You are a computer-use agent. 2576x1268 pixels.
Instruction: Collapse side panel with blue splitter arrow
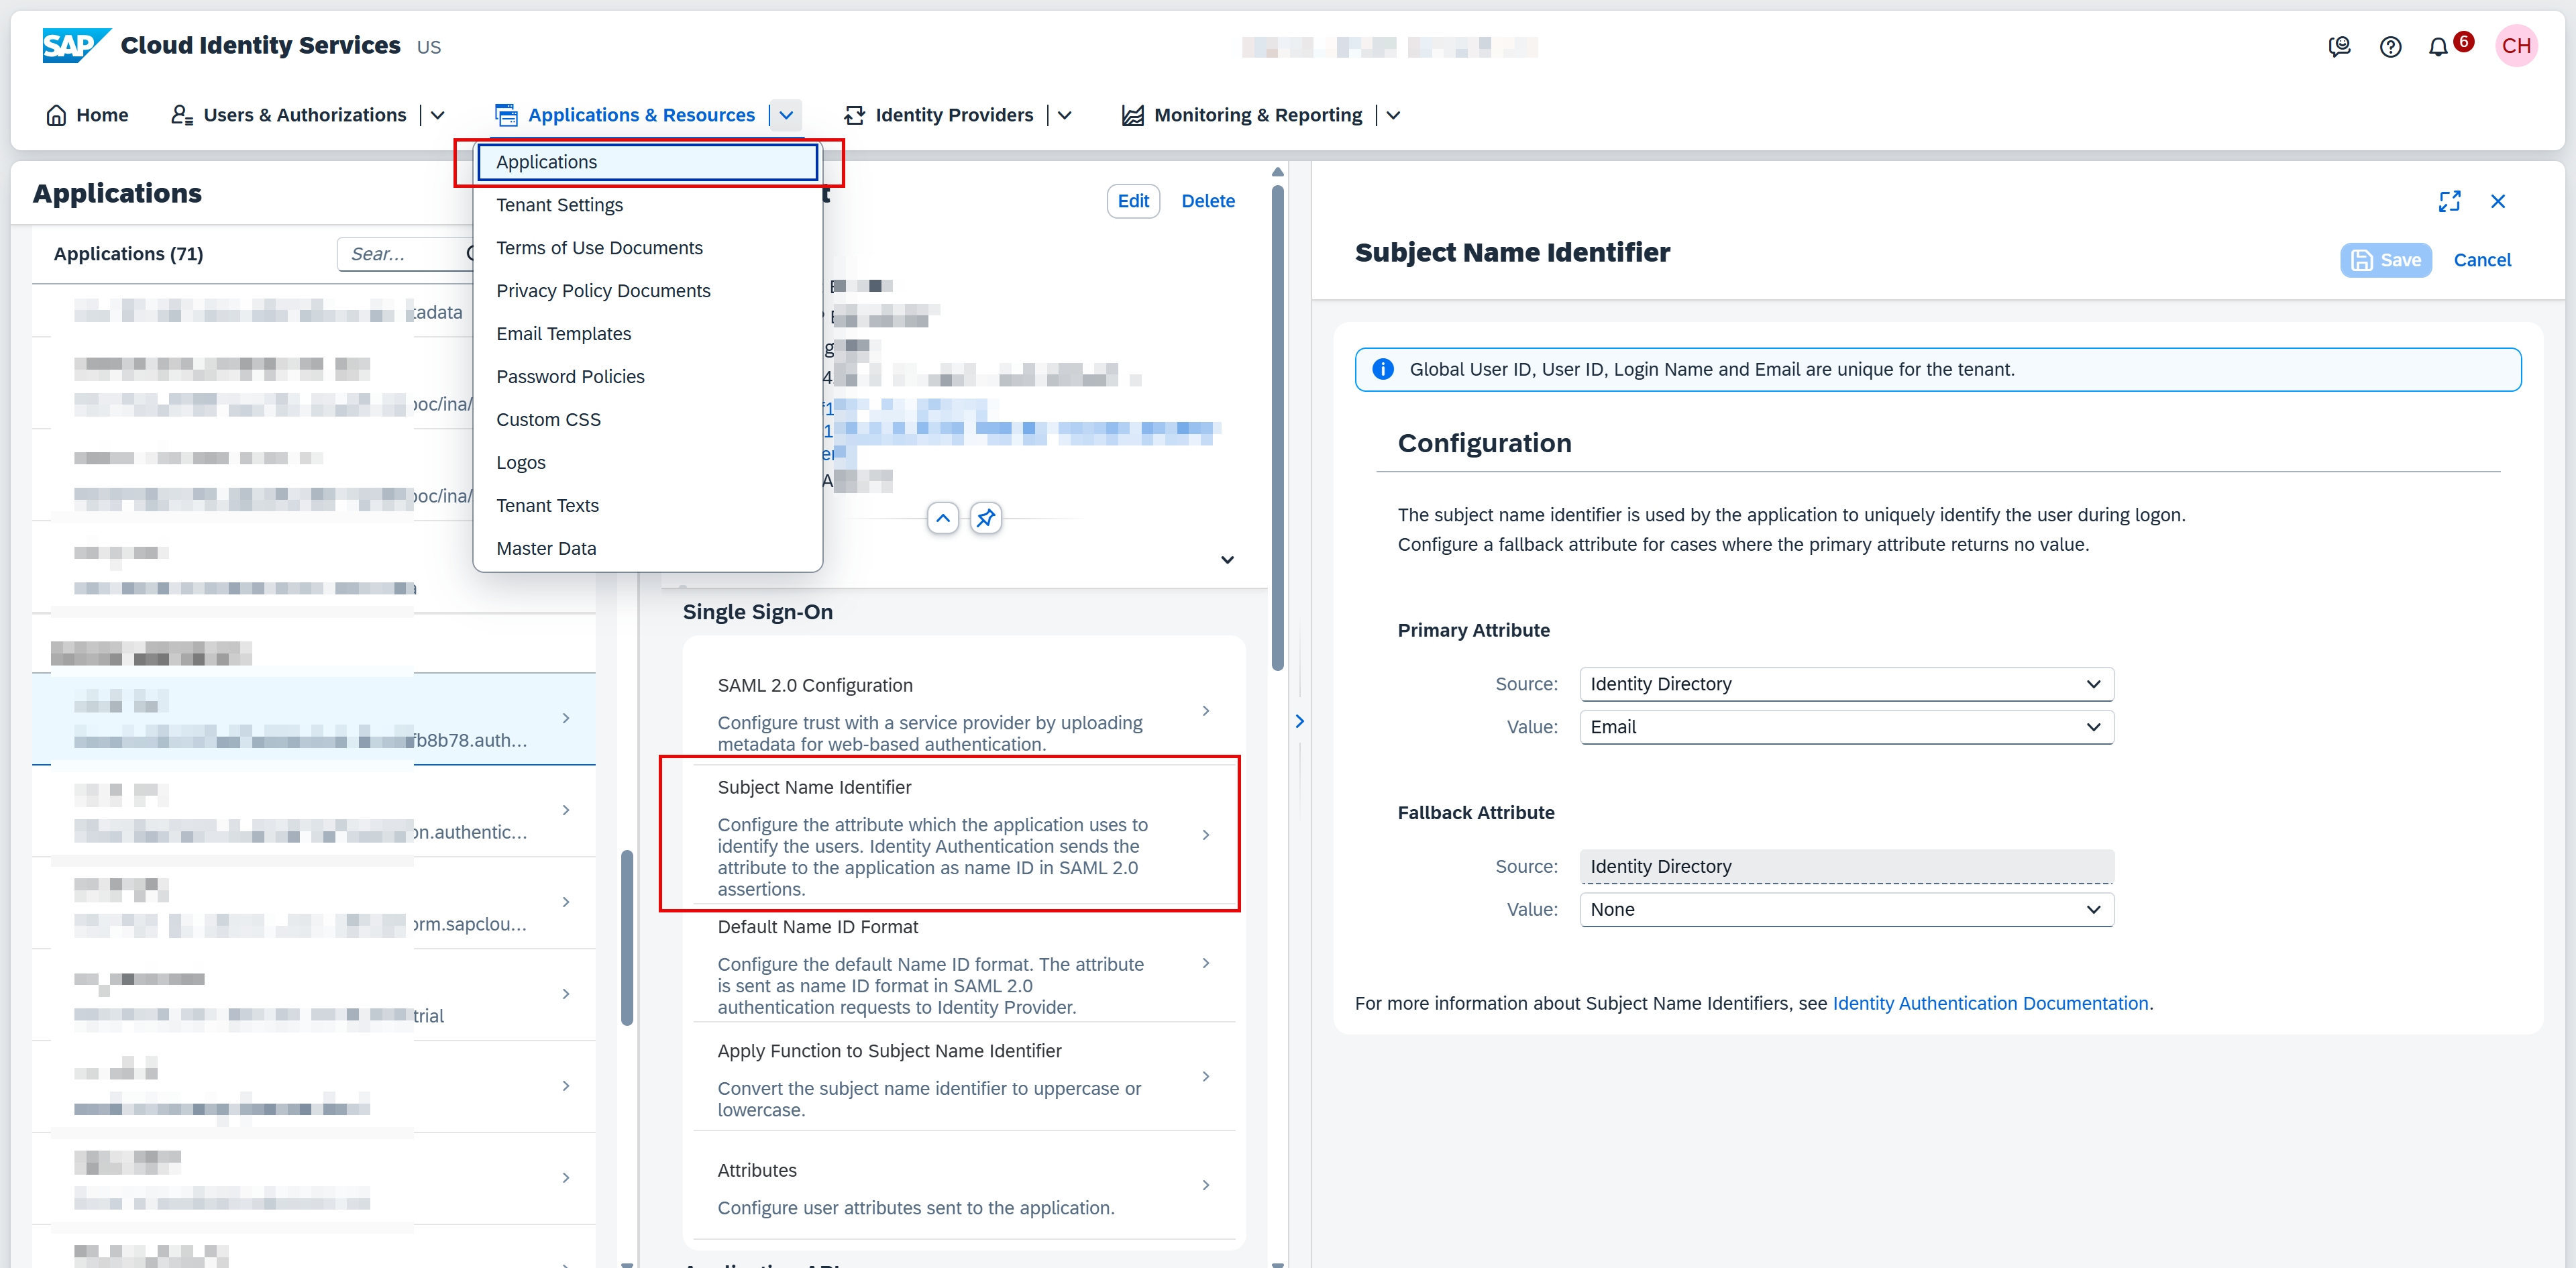(1299, 721)
